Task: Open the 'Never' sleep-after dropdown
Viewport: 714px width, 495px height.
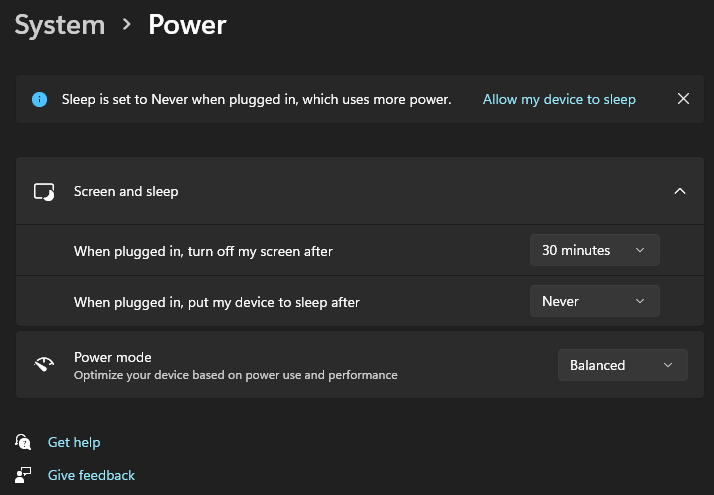Action: (x=595, y=301)
